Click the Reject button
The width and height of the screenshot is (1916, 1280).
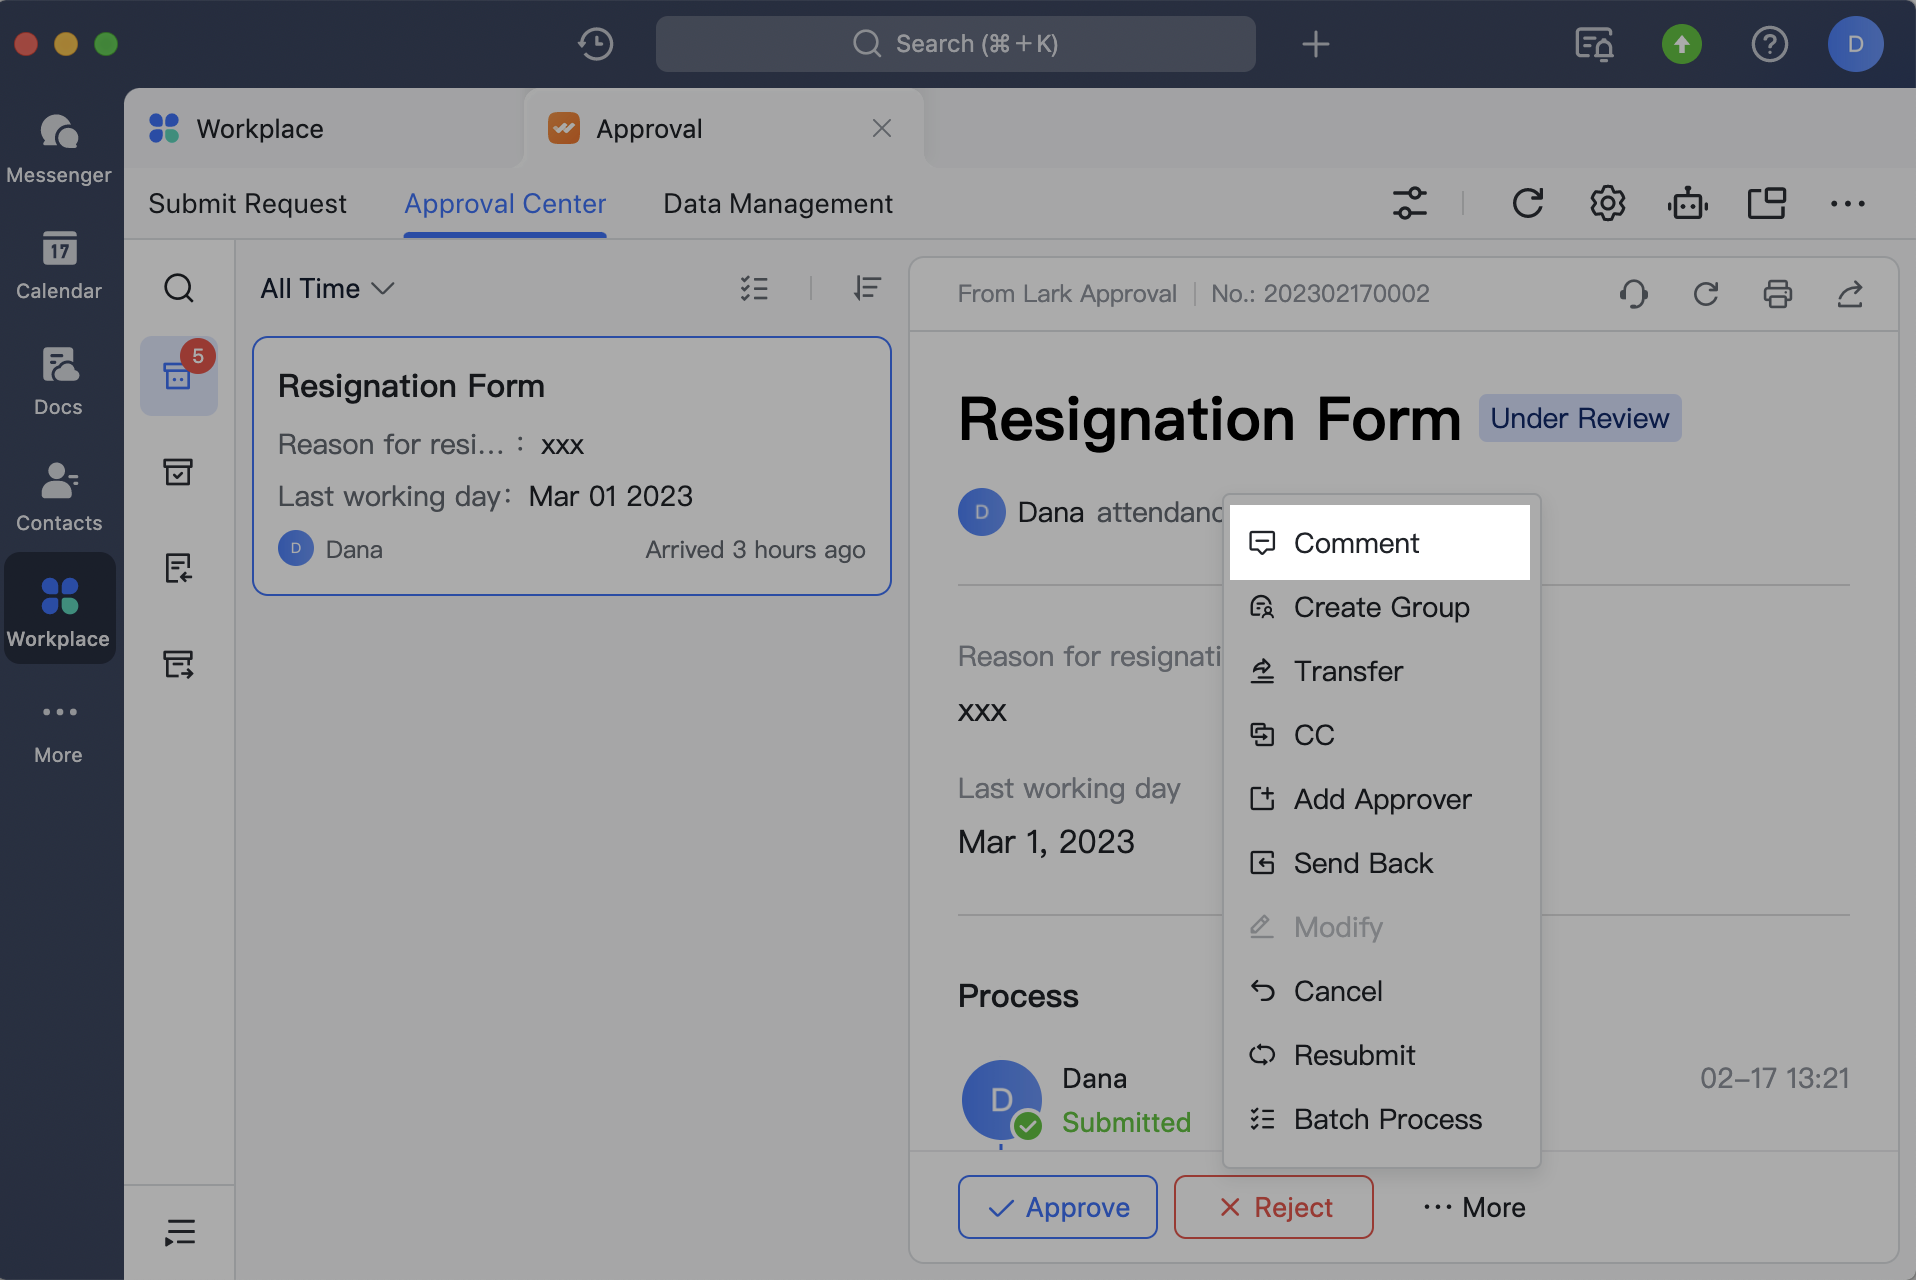click(x=1273, y=1207)
